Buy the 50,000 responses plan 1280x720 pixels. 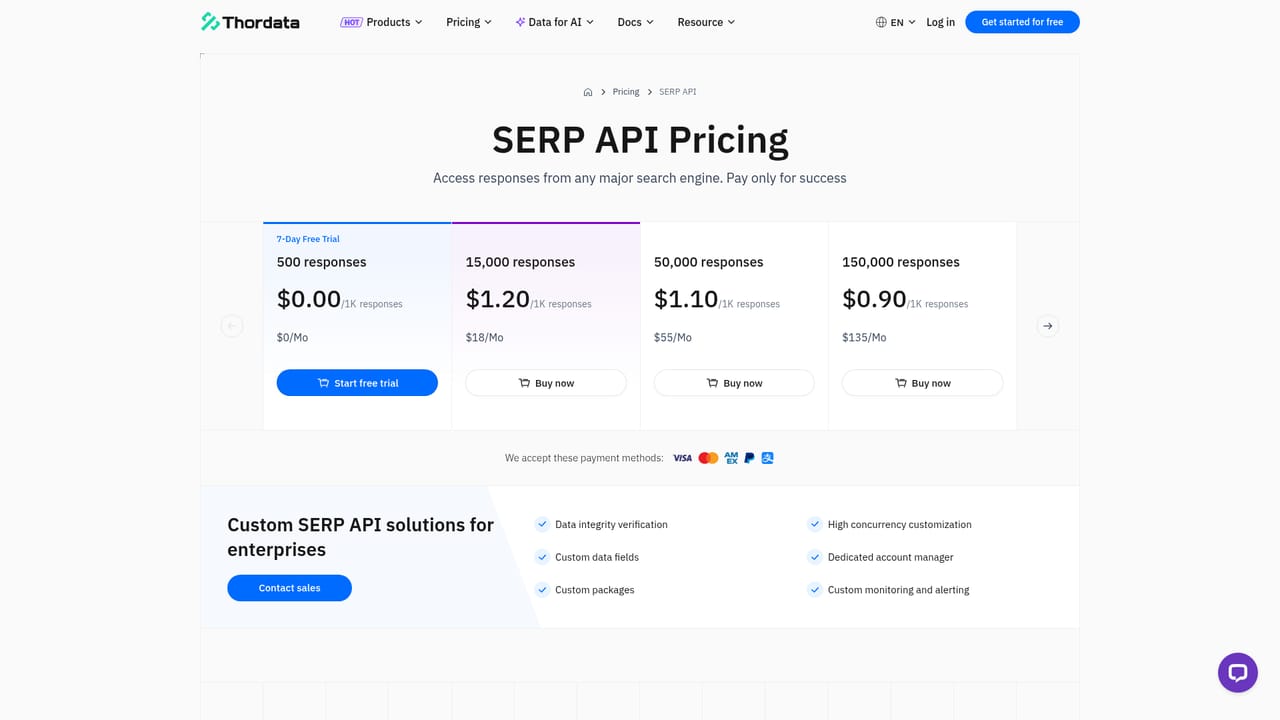pyautogui.click(x=734, y=383)
